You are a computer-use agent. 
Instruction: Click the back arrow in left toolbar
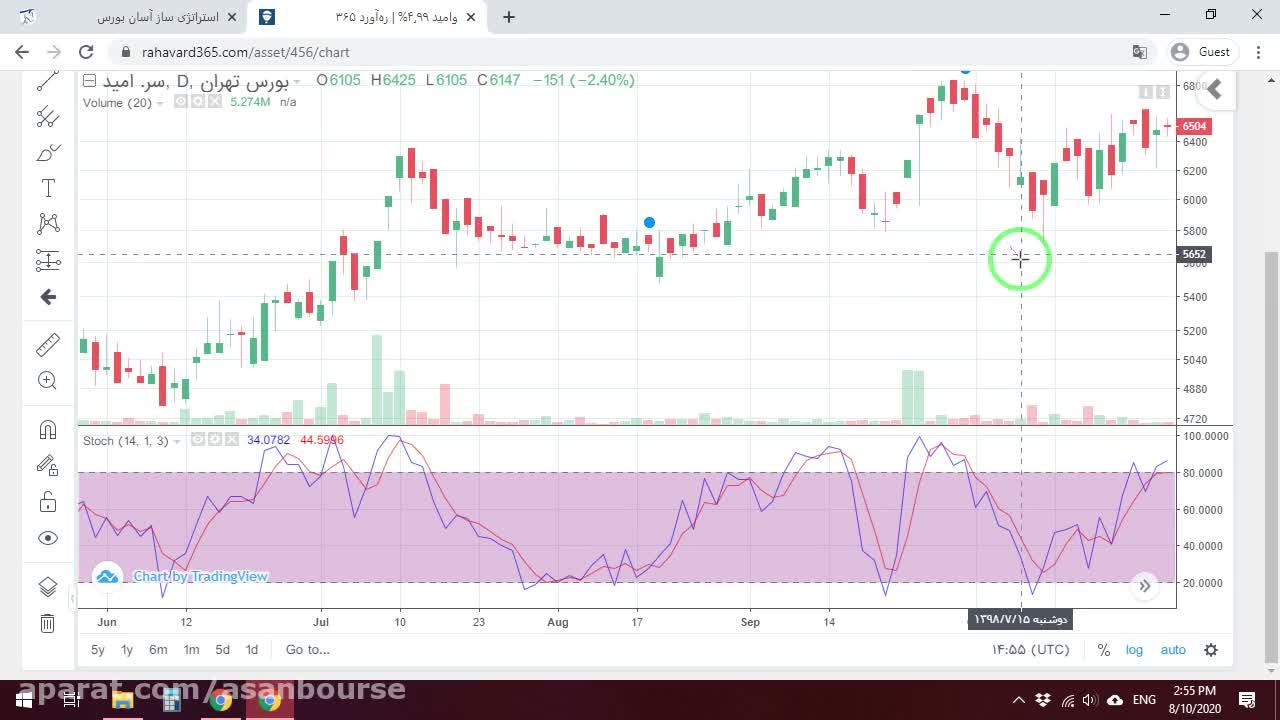point(47,297)
